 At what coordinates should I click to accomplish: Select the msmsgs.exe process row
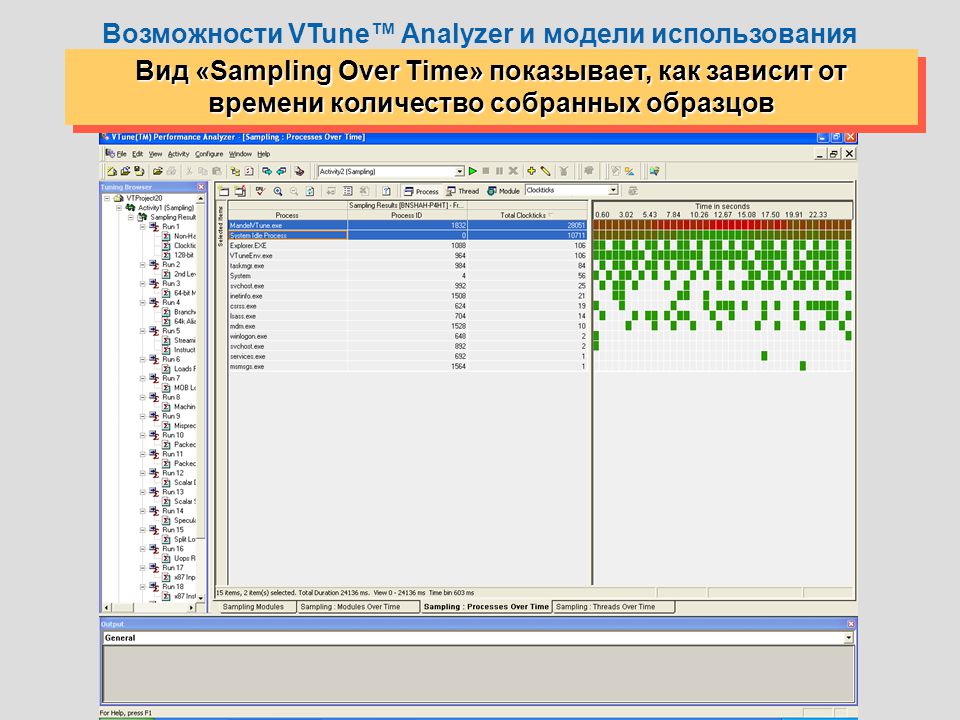407,366
